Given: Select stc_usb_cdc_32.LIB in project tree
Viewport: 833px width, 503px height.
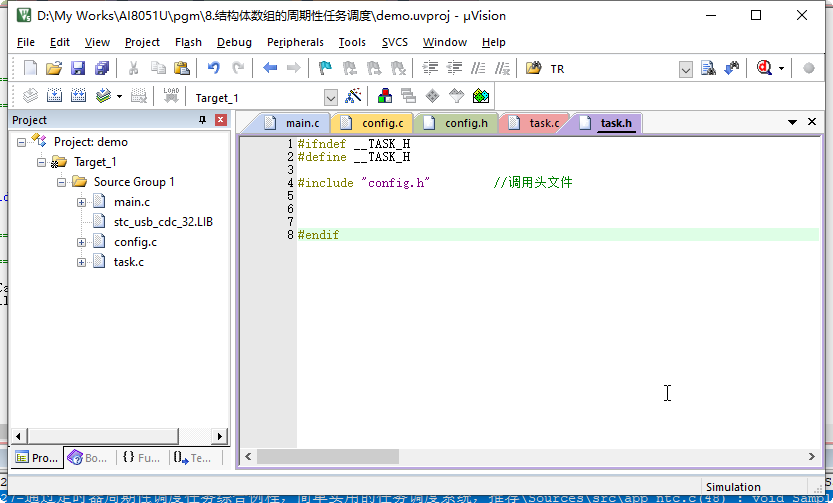Looking at the screenshot, I should coord(163,222).
